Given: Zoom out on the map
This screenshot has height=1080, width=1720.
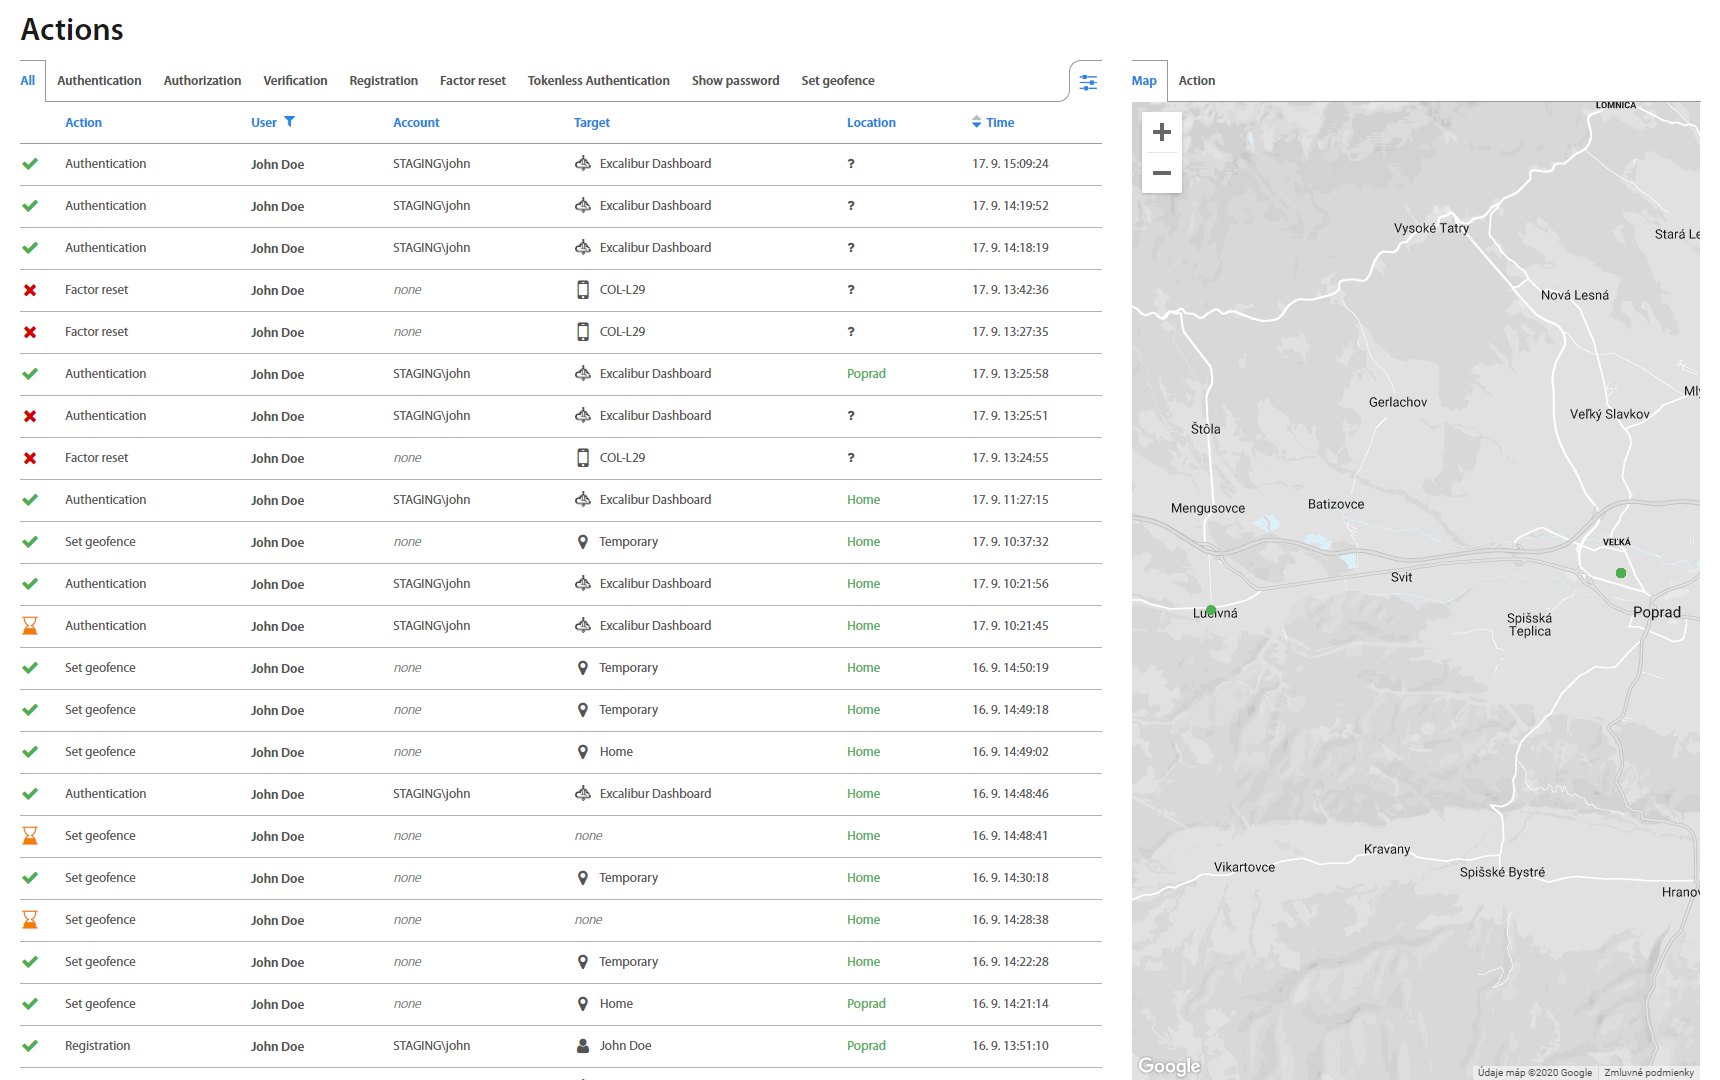Looking at the screenshot, I should 1161,173.
